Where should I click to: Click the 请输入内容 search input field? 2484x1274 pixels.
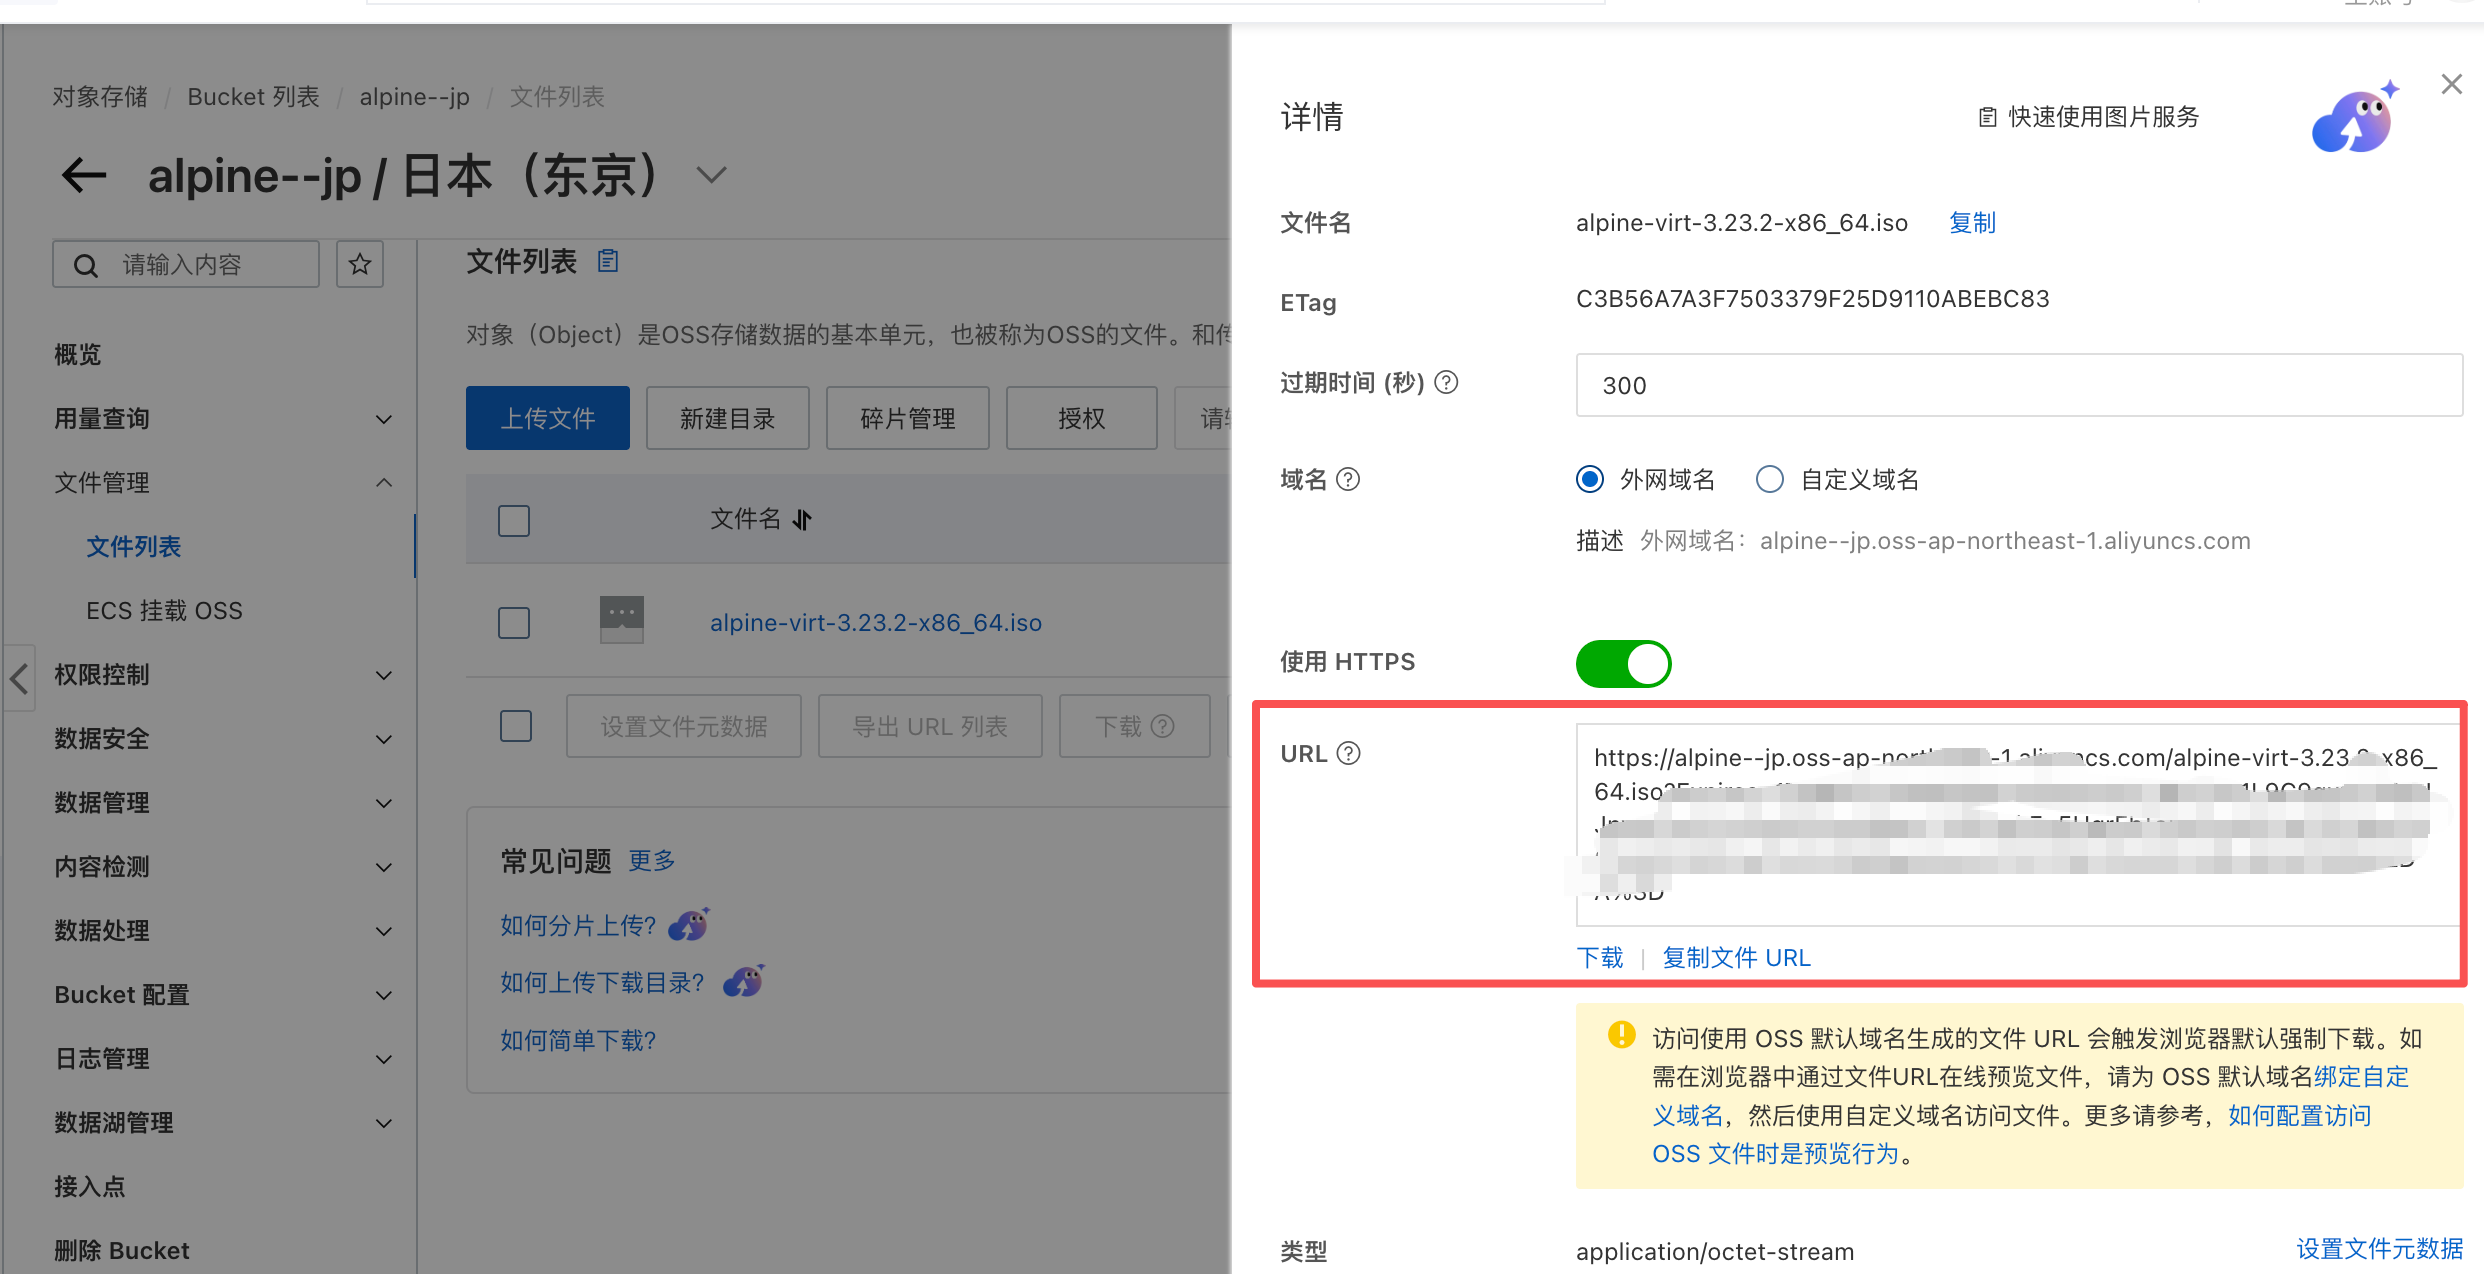point(186,264)
